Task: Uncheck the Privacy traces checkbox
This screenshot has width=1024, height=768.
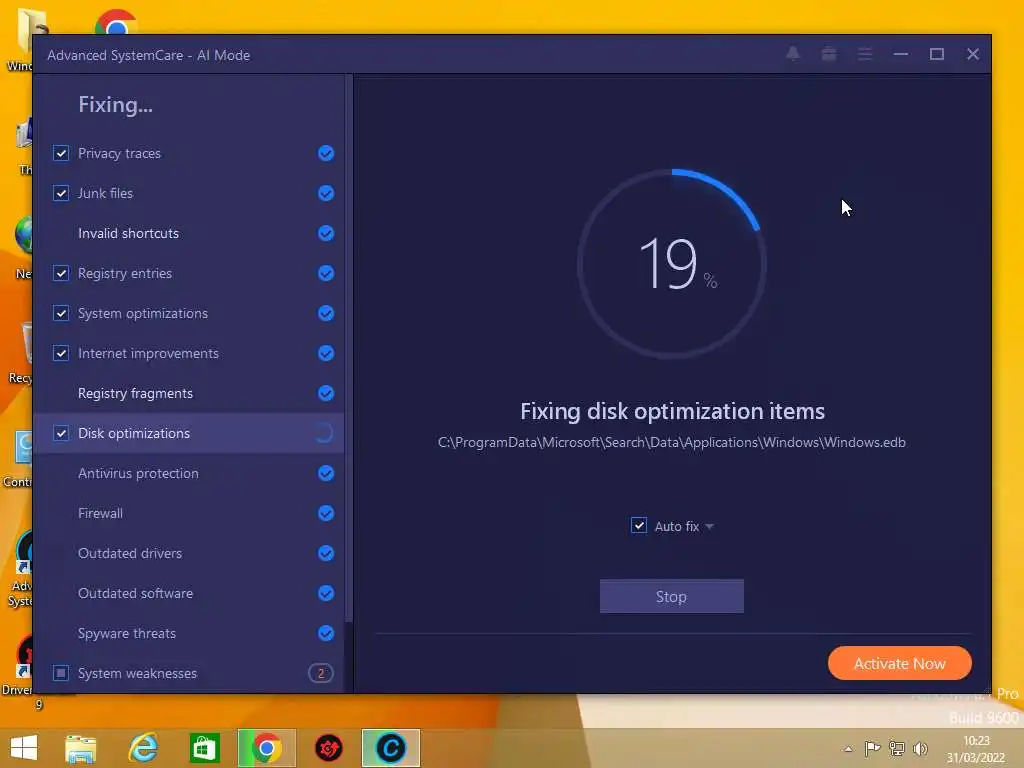Action: [61, 153]
